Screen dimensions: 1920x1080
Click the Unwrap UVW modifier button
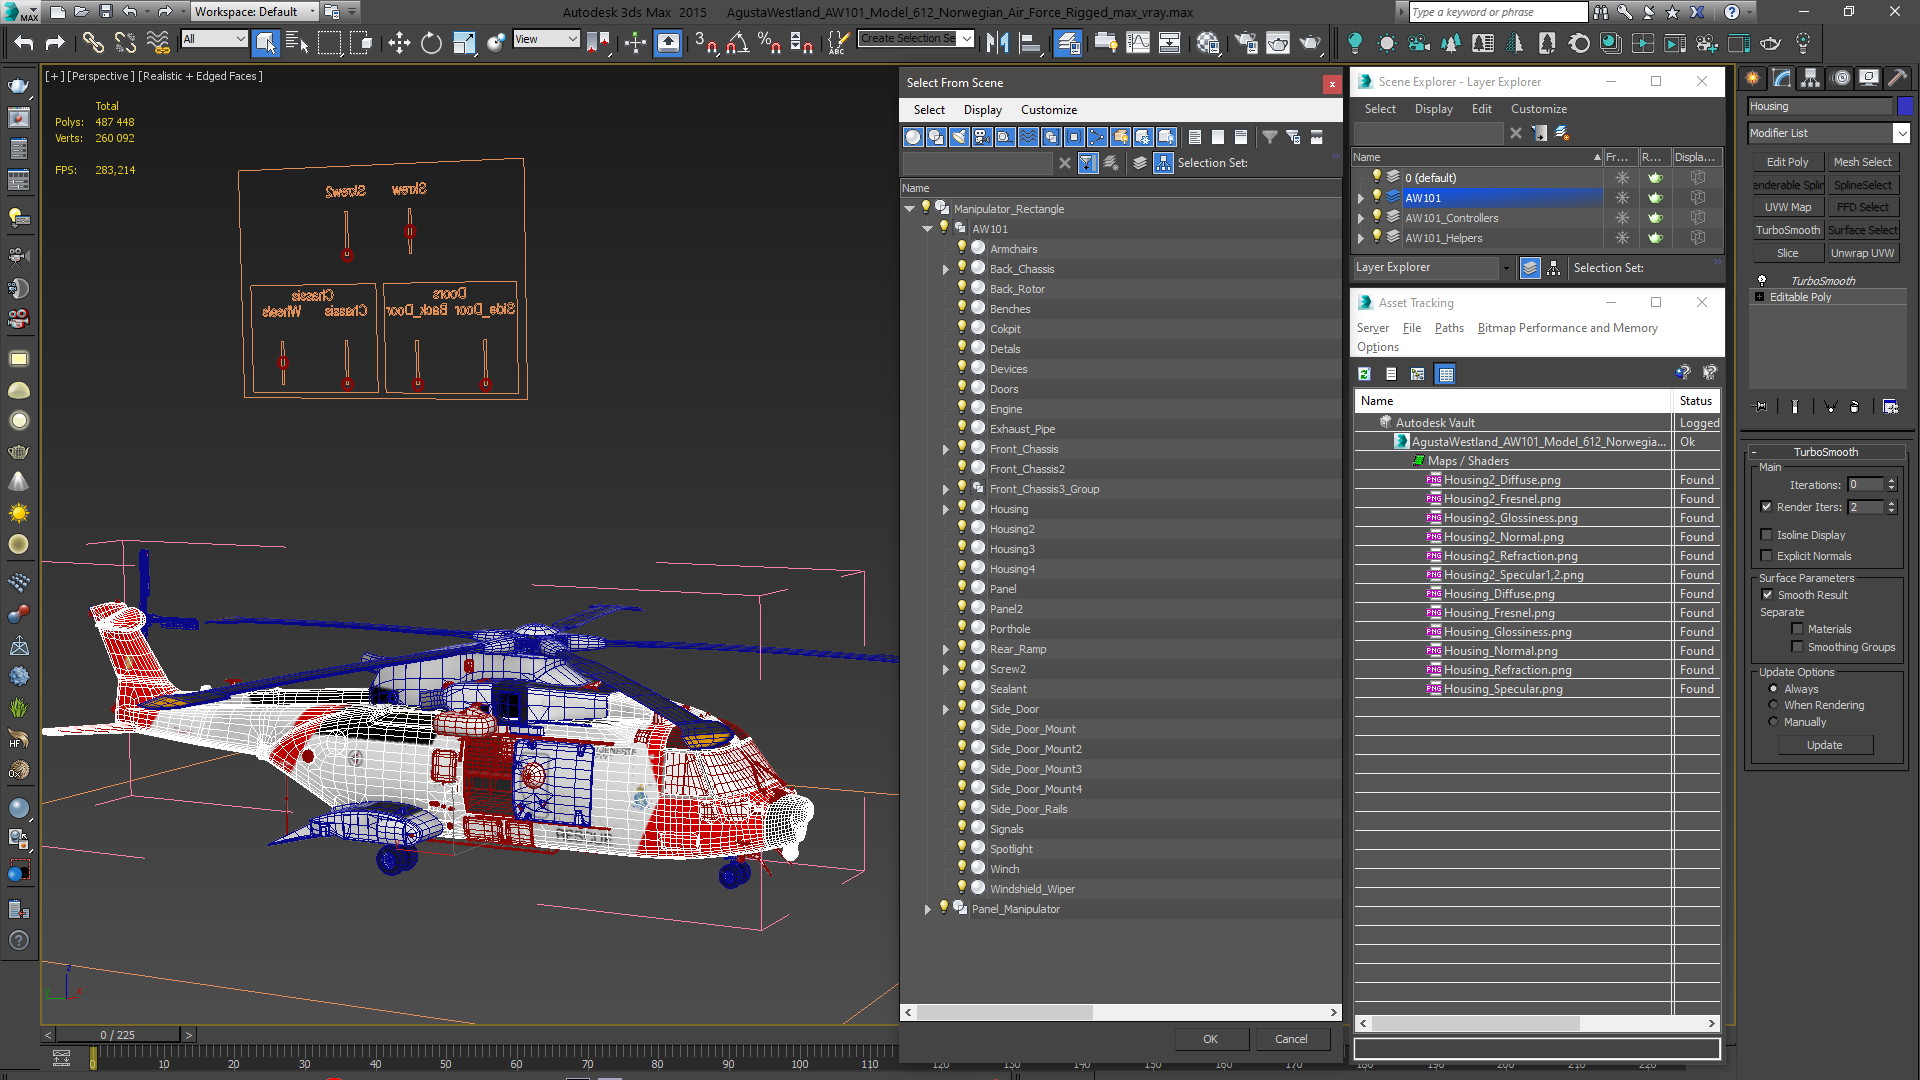point(1862,253)
